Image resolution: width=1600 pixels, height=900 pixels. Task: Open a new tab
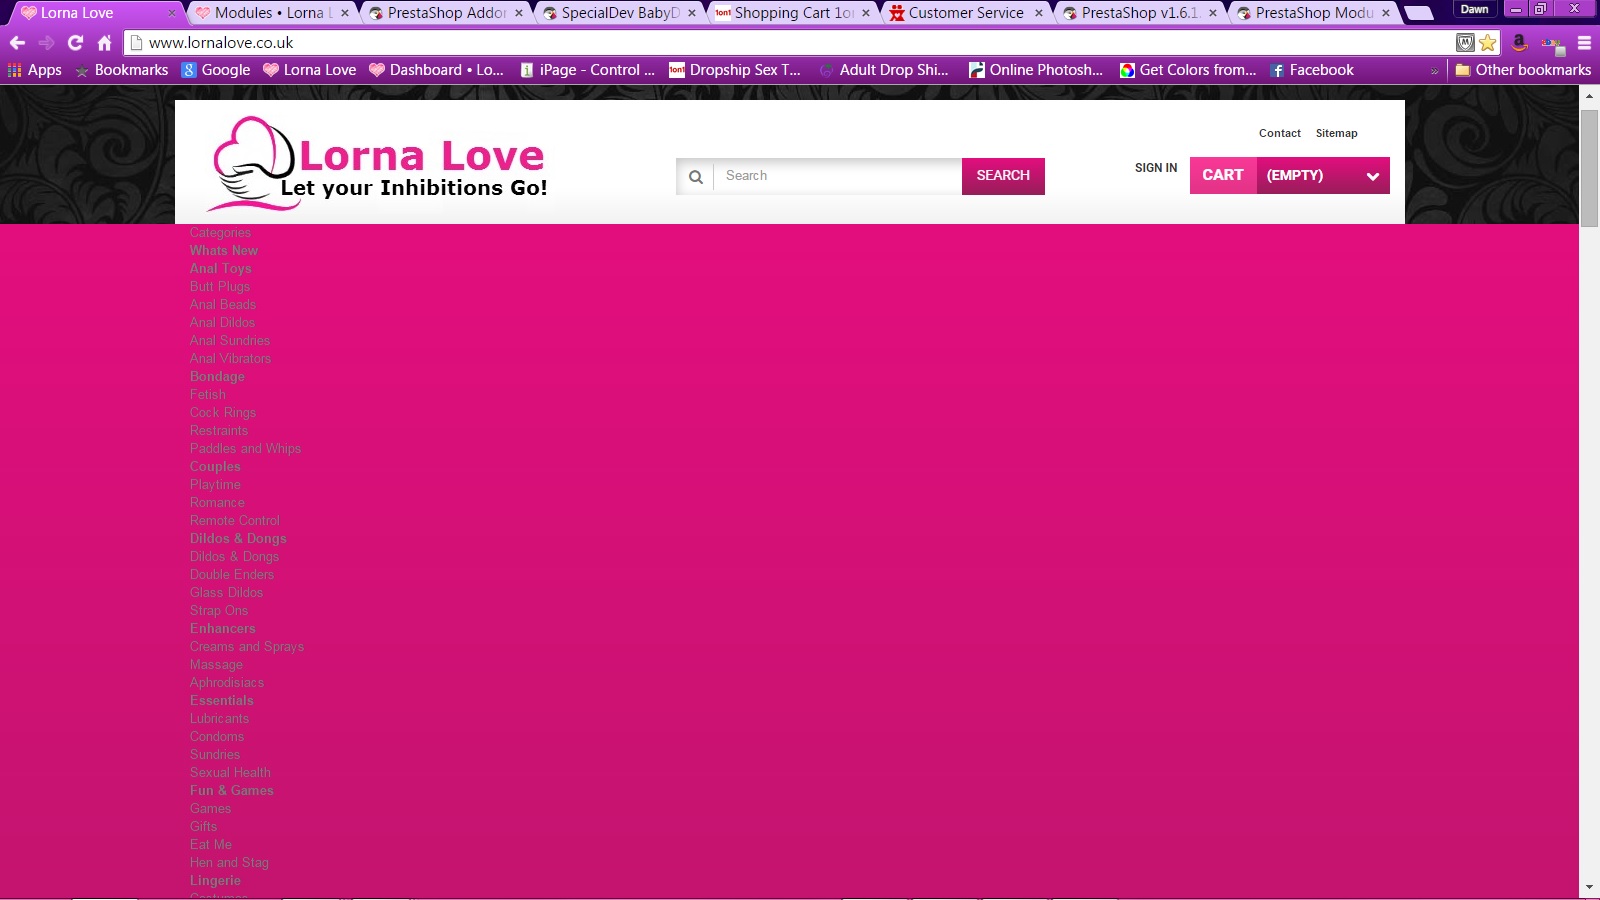(1419, 13)
